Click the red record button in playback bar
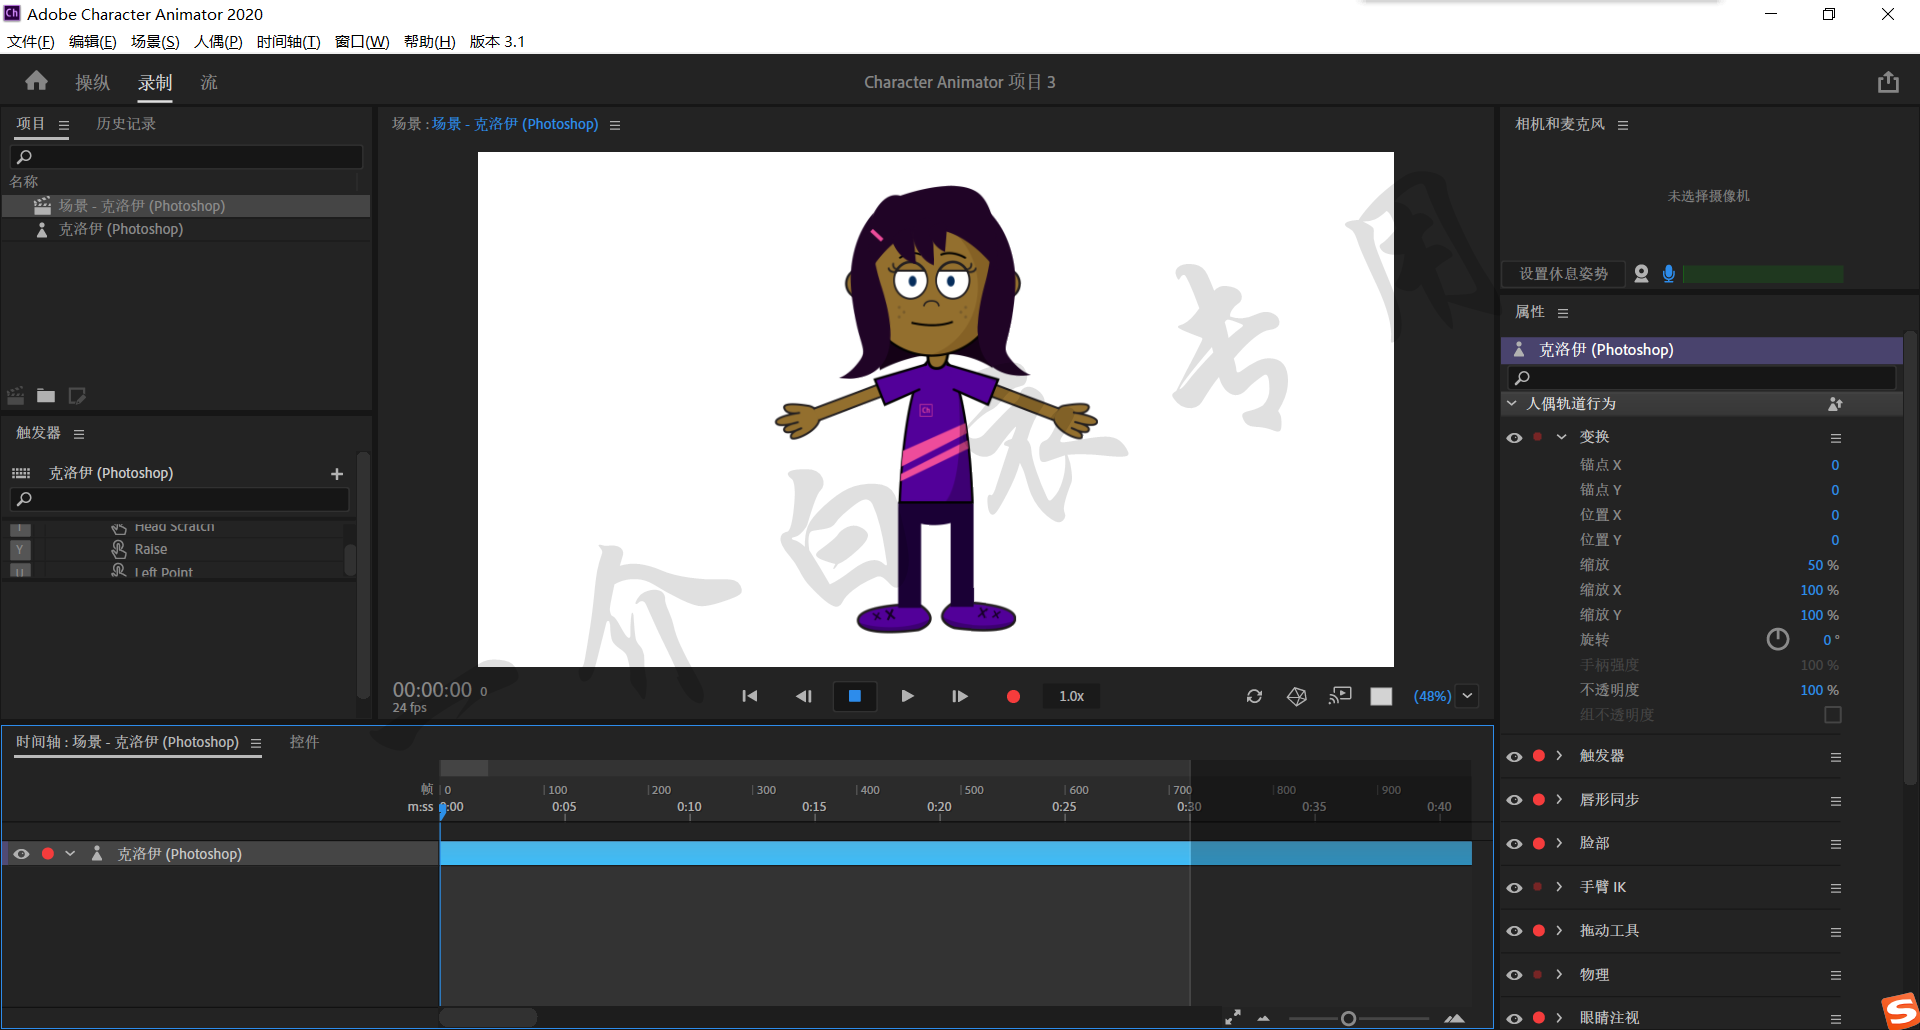1920x1030 pixels. point(1013,696)
